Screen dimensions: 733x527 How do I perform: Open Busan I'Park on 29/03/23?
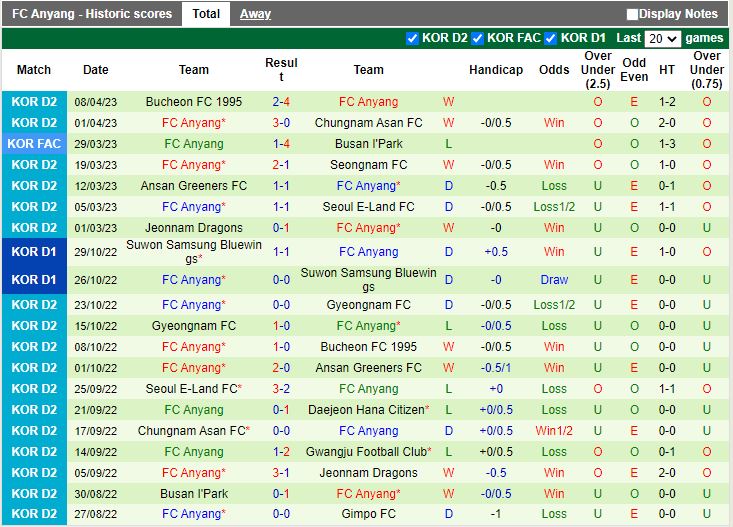368,144
